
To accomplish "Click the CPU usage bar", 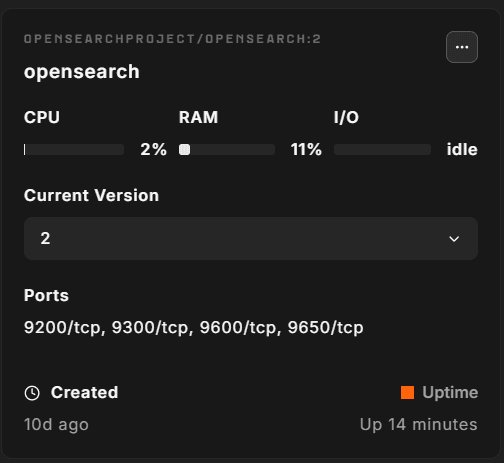I will coord(74,150).
